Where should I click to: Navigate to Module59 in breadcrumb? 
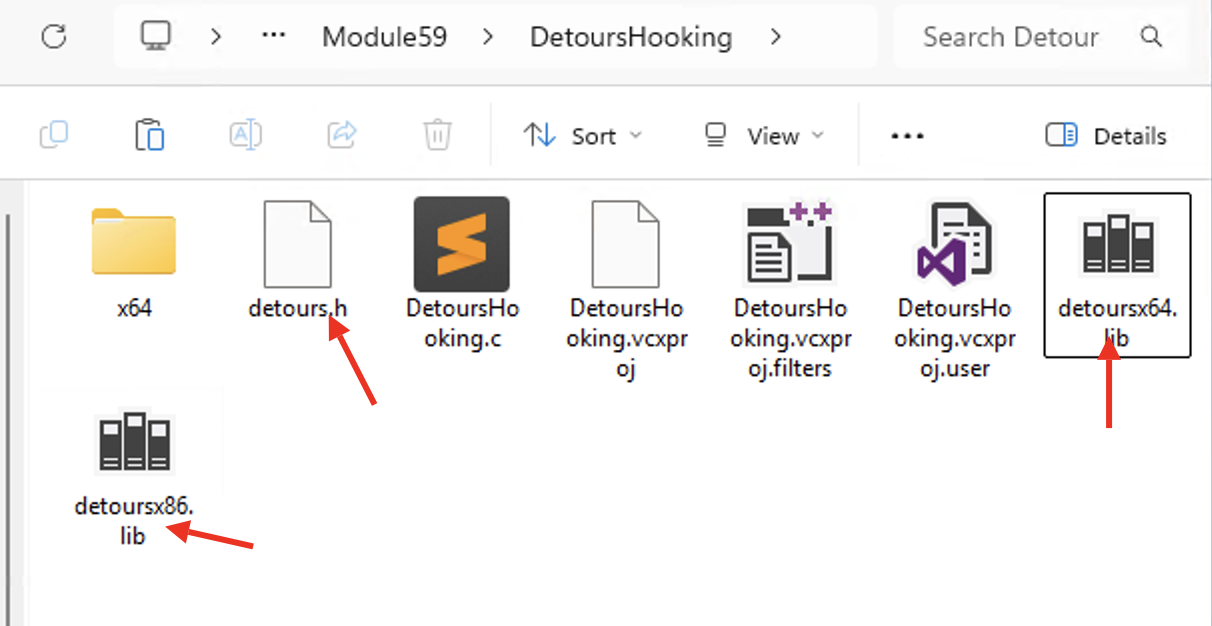pyautogui.click(x=384, y=38)
